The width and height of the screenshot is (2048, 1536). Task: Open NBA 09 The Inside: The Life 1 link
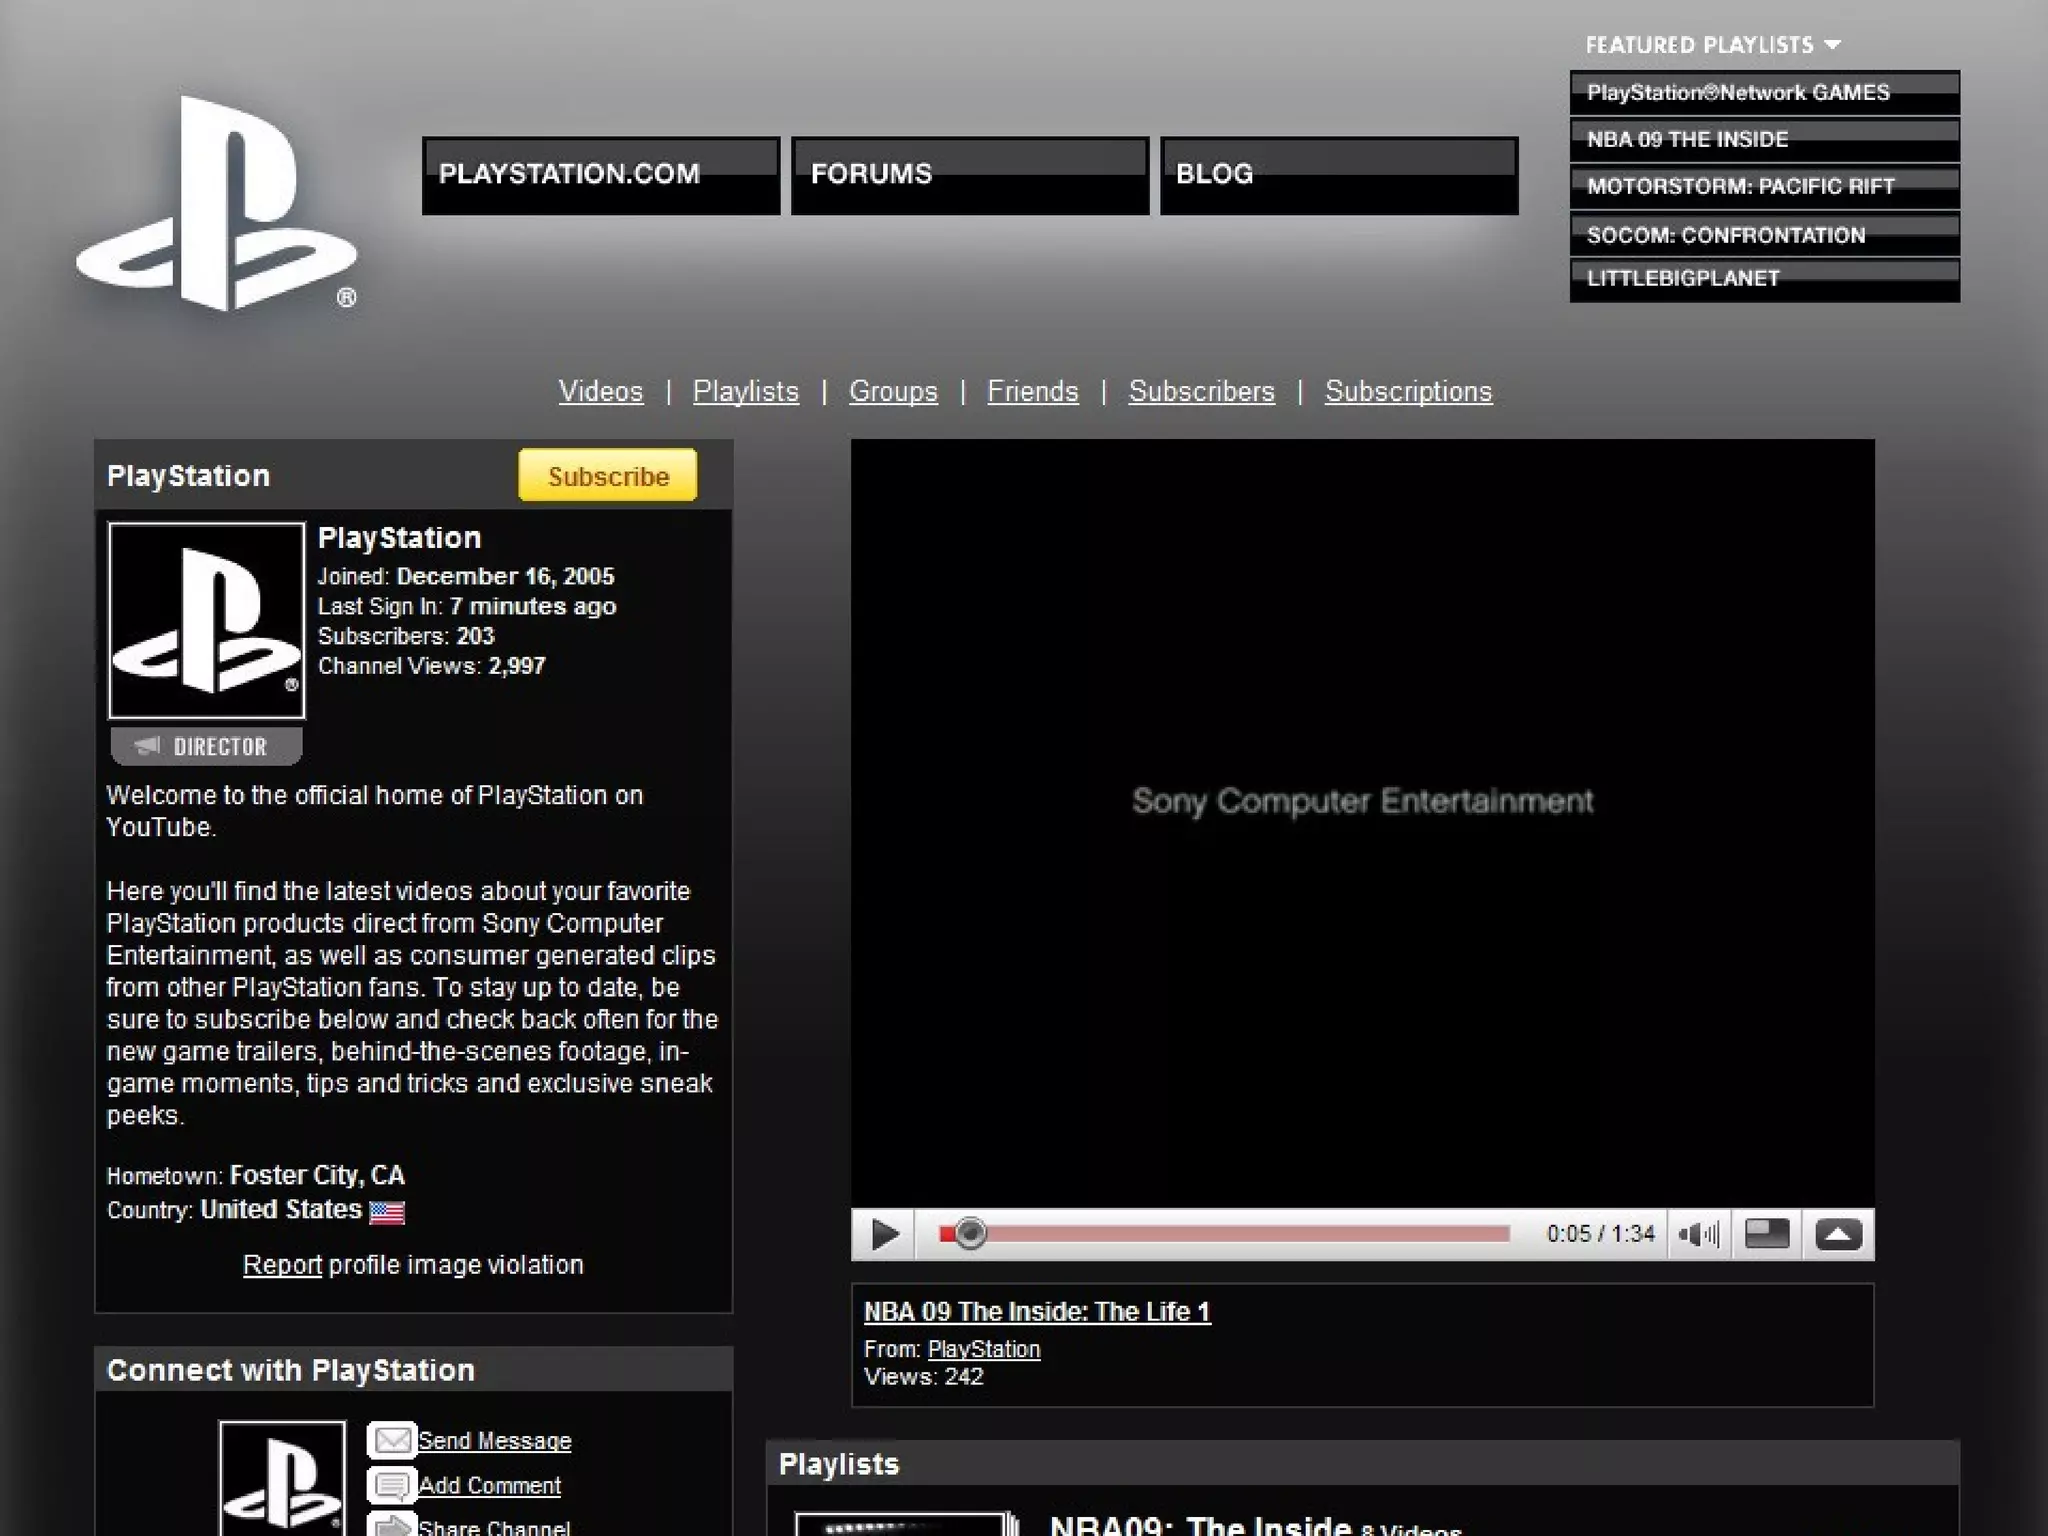click(1037, 1311)
